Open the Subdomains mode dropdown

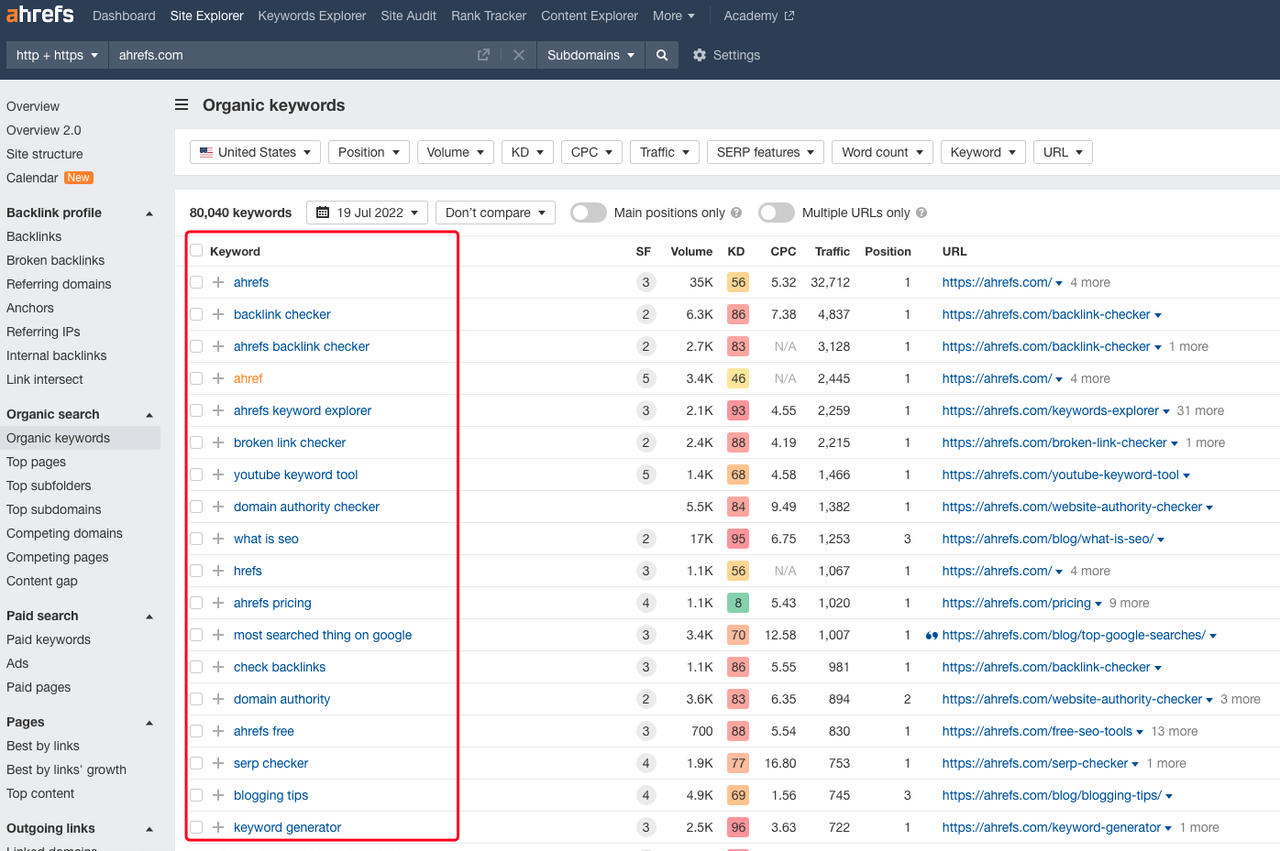pos(591,55)
